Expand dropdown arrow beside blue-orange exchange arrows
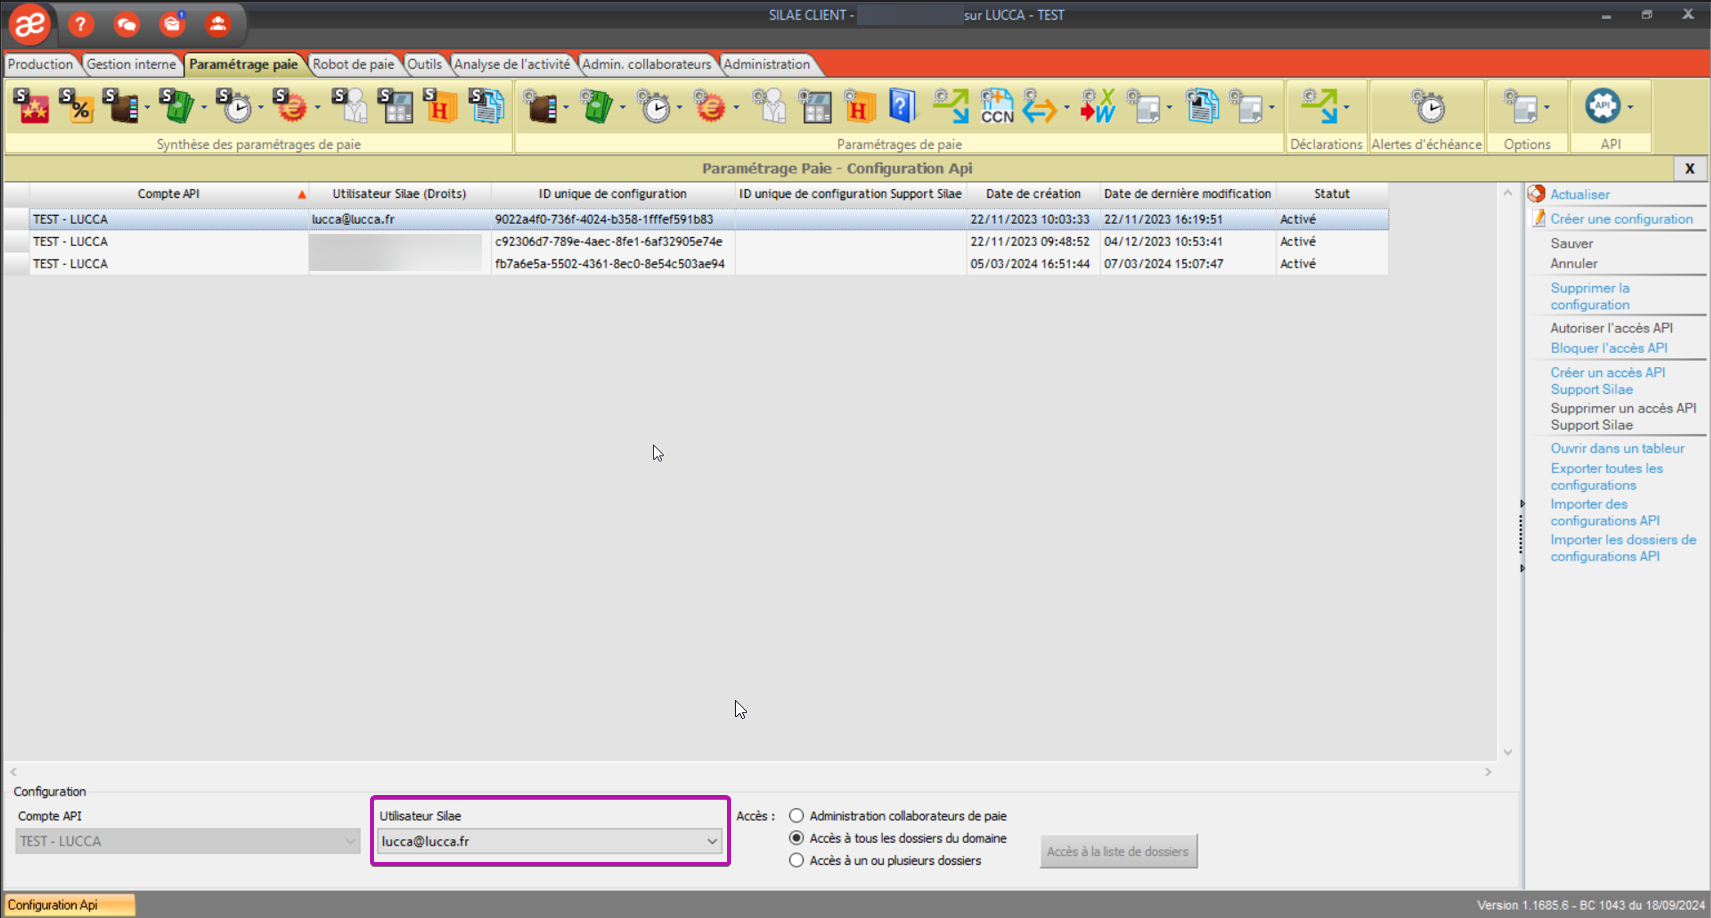 pyautogui.click(x=1066, y=107)
